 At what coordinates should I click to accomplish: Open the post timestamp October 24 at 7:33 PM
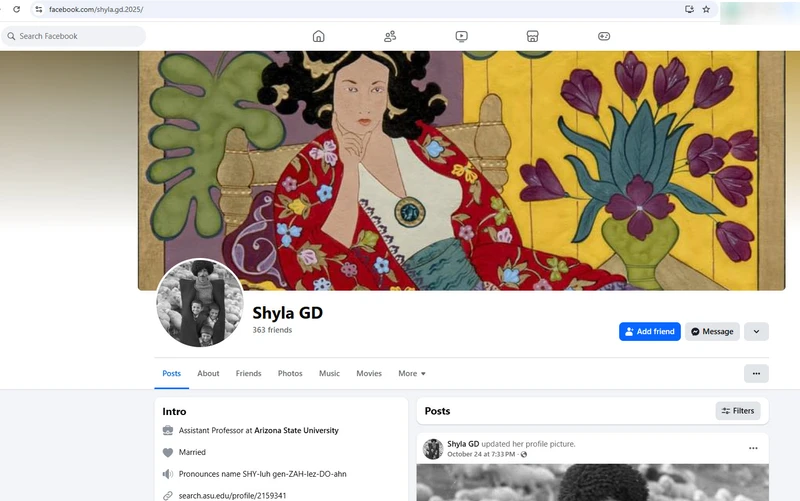click(x=481, y=454)
